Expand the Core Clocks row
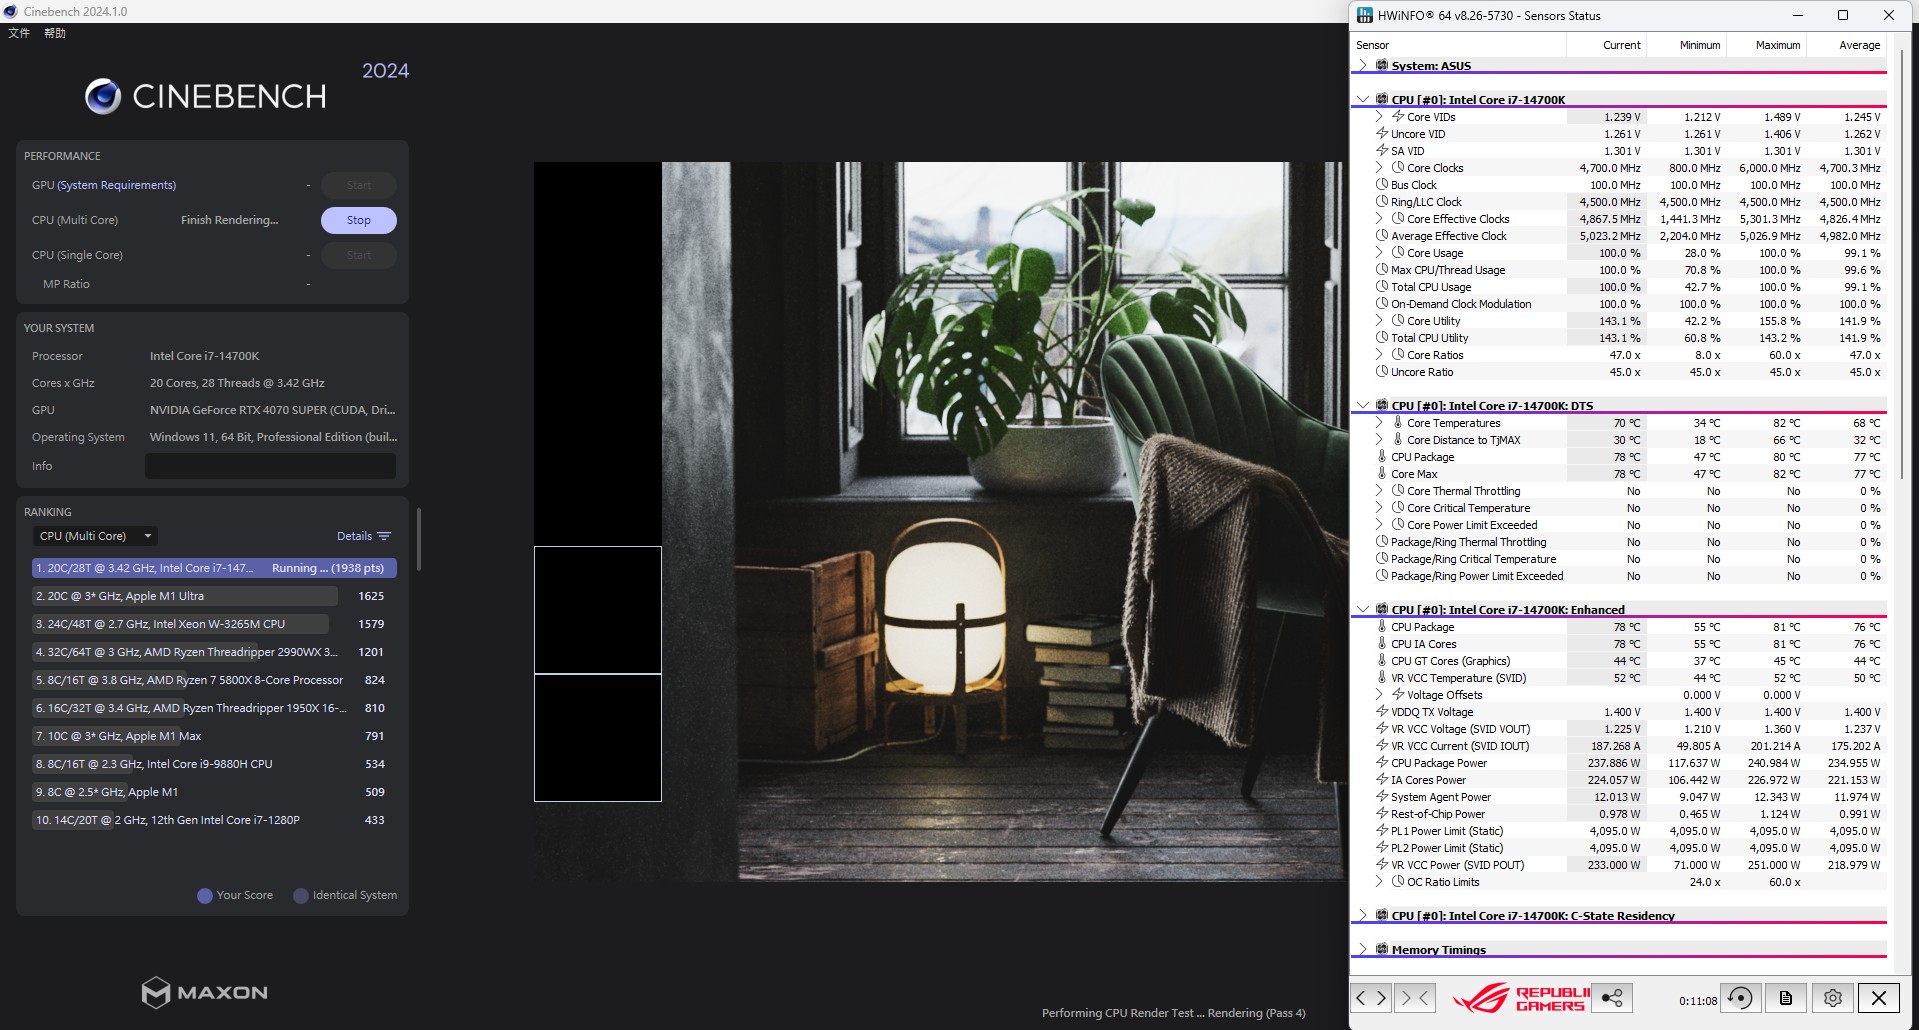Image resolution: width=1919 pixels, height=1030 pixels. click(x=1381, y=167)
